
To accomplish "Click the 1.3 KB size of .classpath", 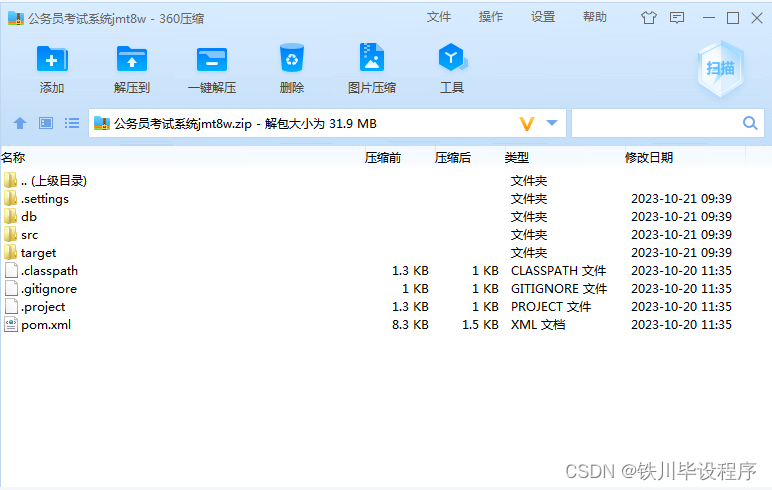I will point(410,271).
